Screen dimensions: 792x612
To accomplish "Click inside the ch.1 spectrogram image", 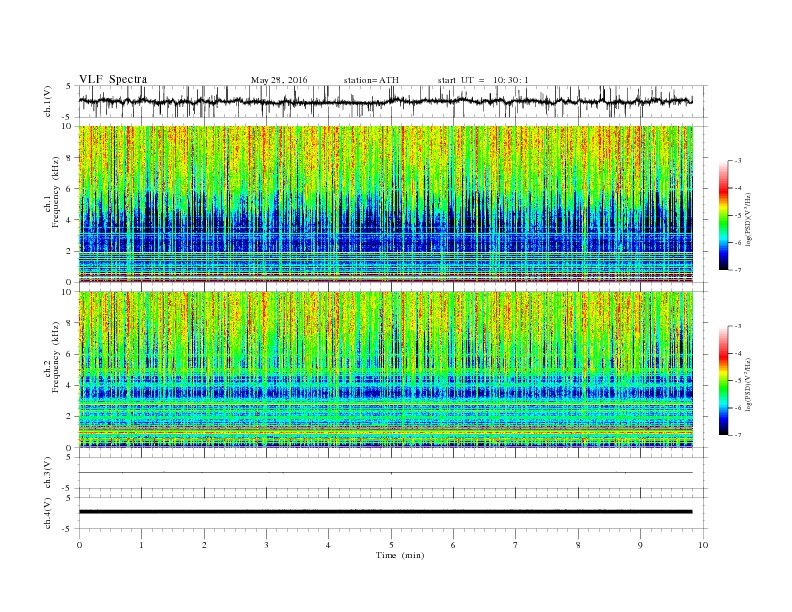I will click(x=385, y=204).
